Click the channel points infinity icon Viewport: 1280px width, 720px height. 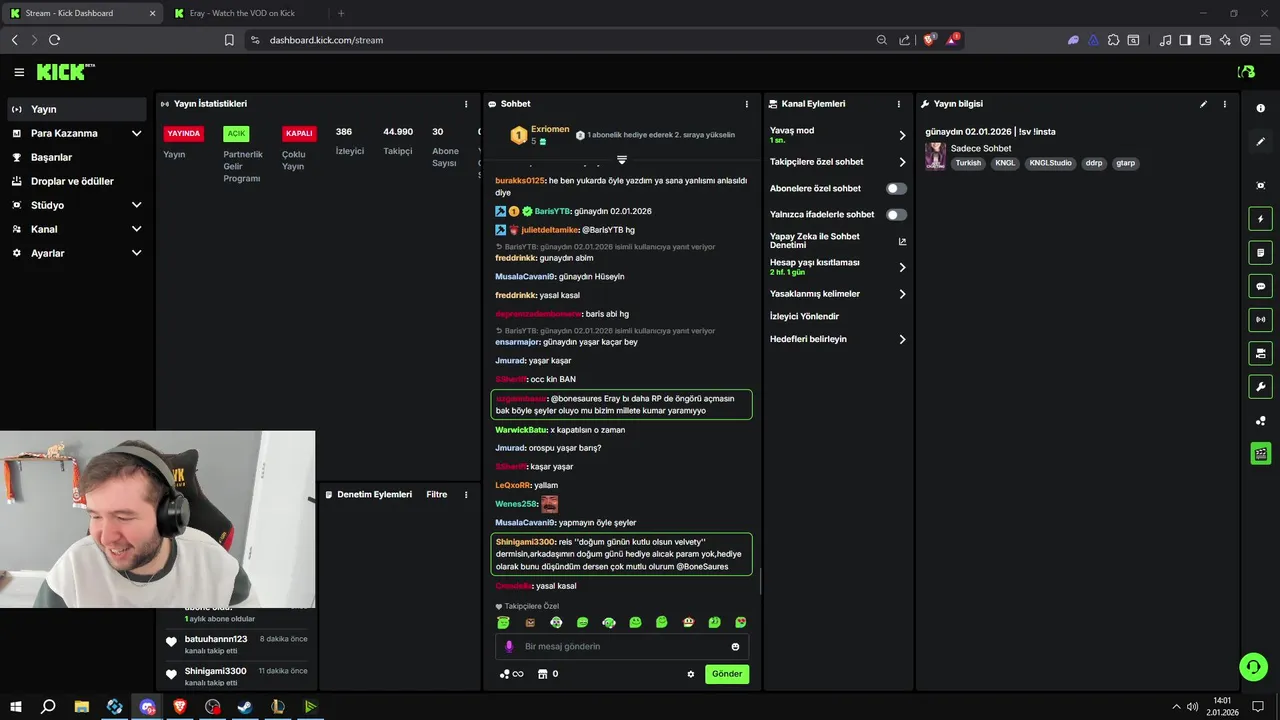click(x=511, y=674)
